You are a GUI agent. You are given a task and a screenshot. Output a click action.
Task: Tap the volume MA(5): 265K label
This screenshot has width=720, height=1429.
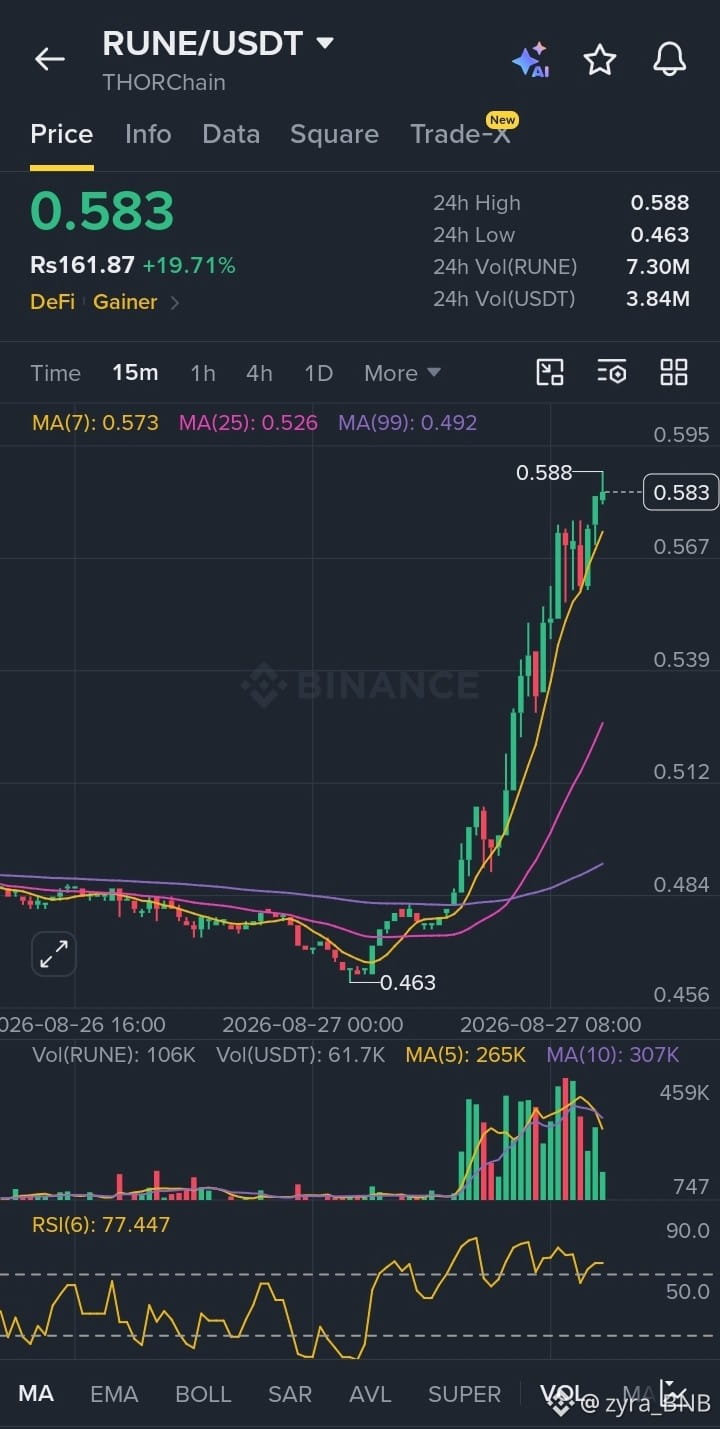pyautogui.click(x=465, y=1055)
